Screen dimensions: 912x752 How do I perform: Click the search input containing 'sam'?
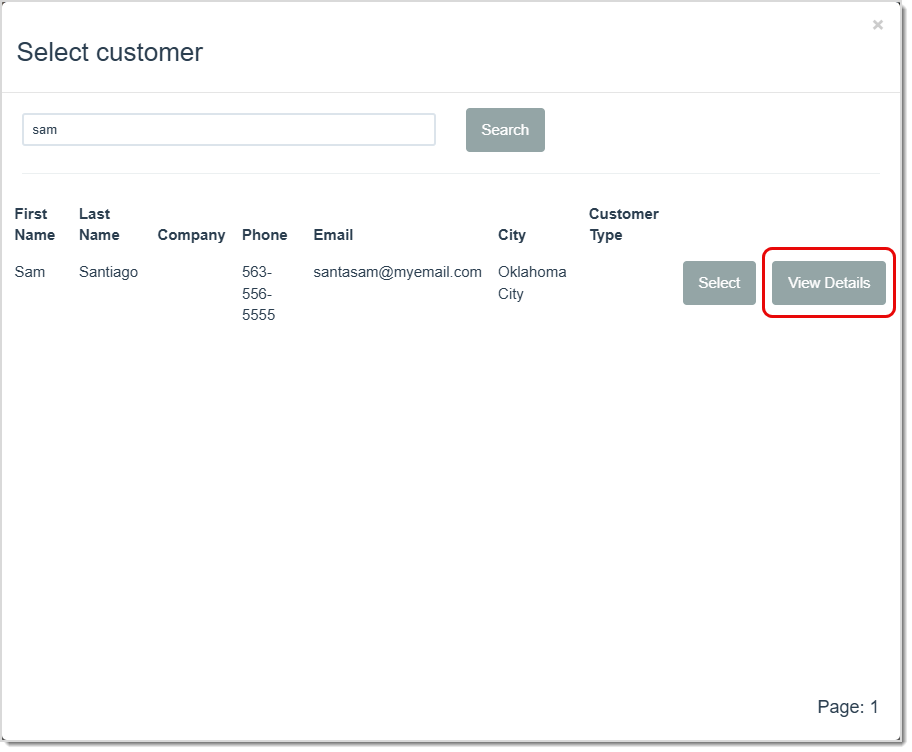coord(228,129)
